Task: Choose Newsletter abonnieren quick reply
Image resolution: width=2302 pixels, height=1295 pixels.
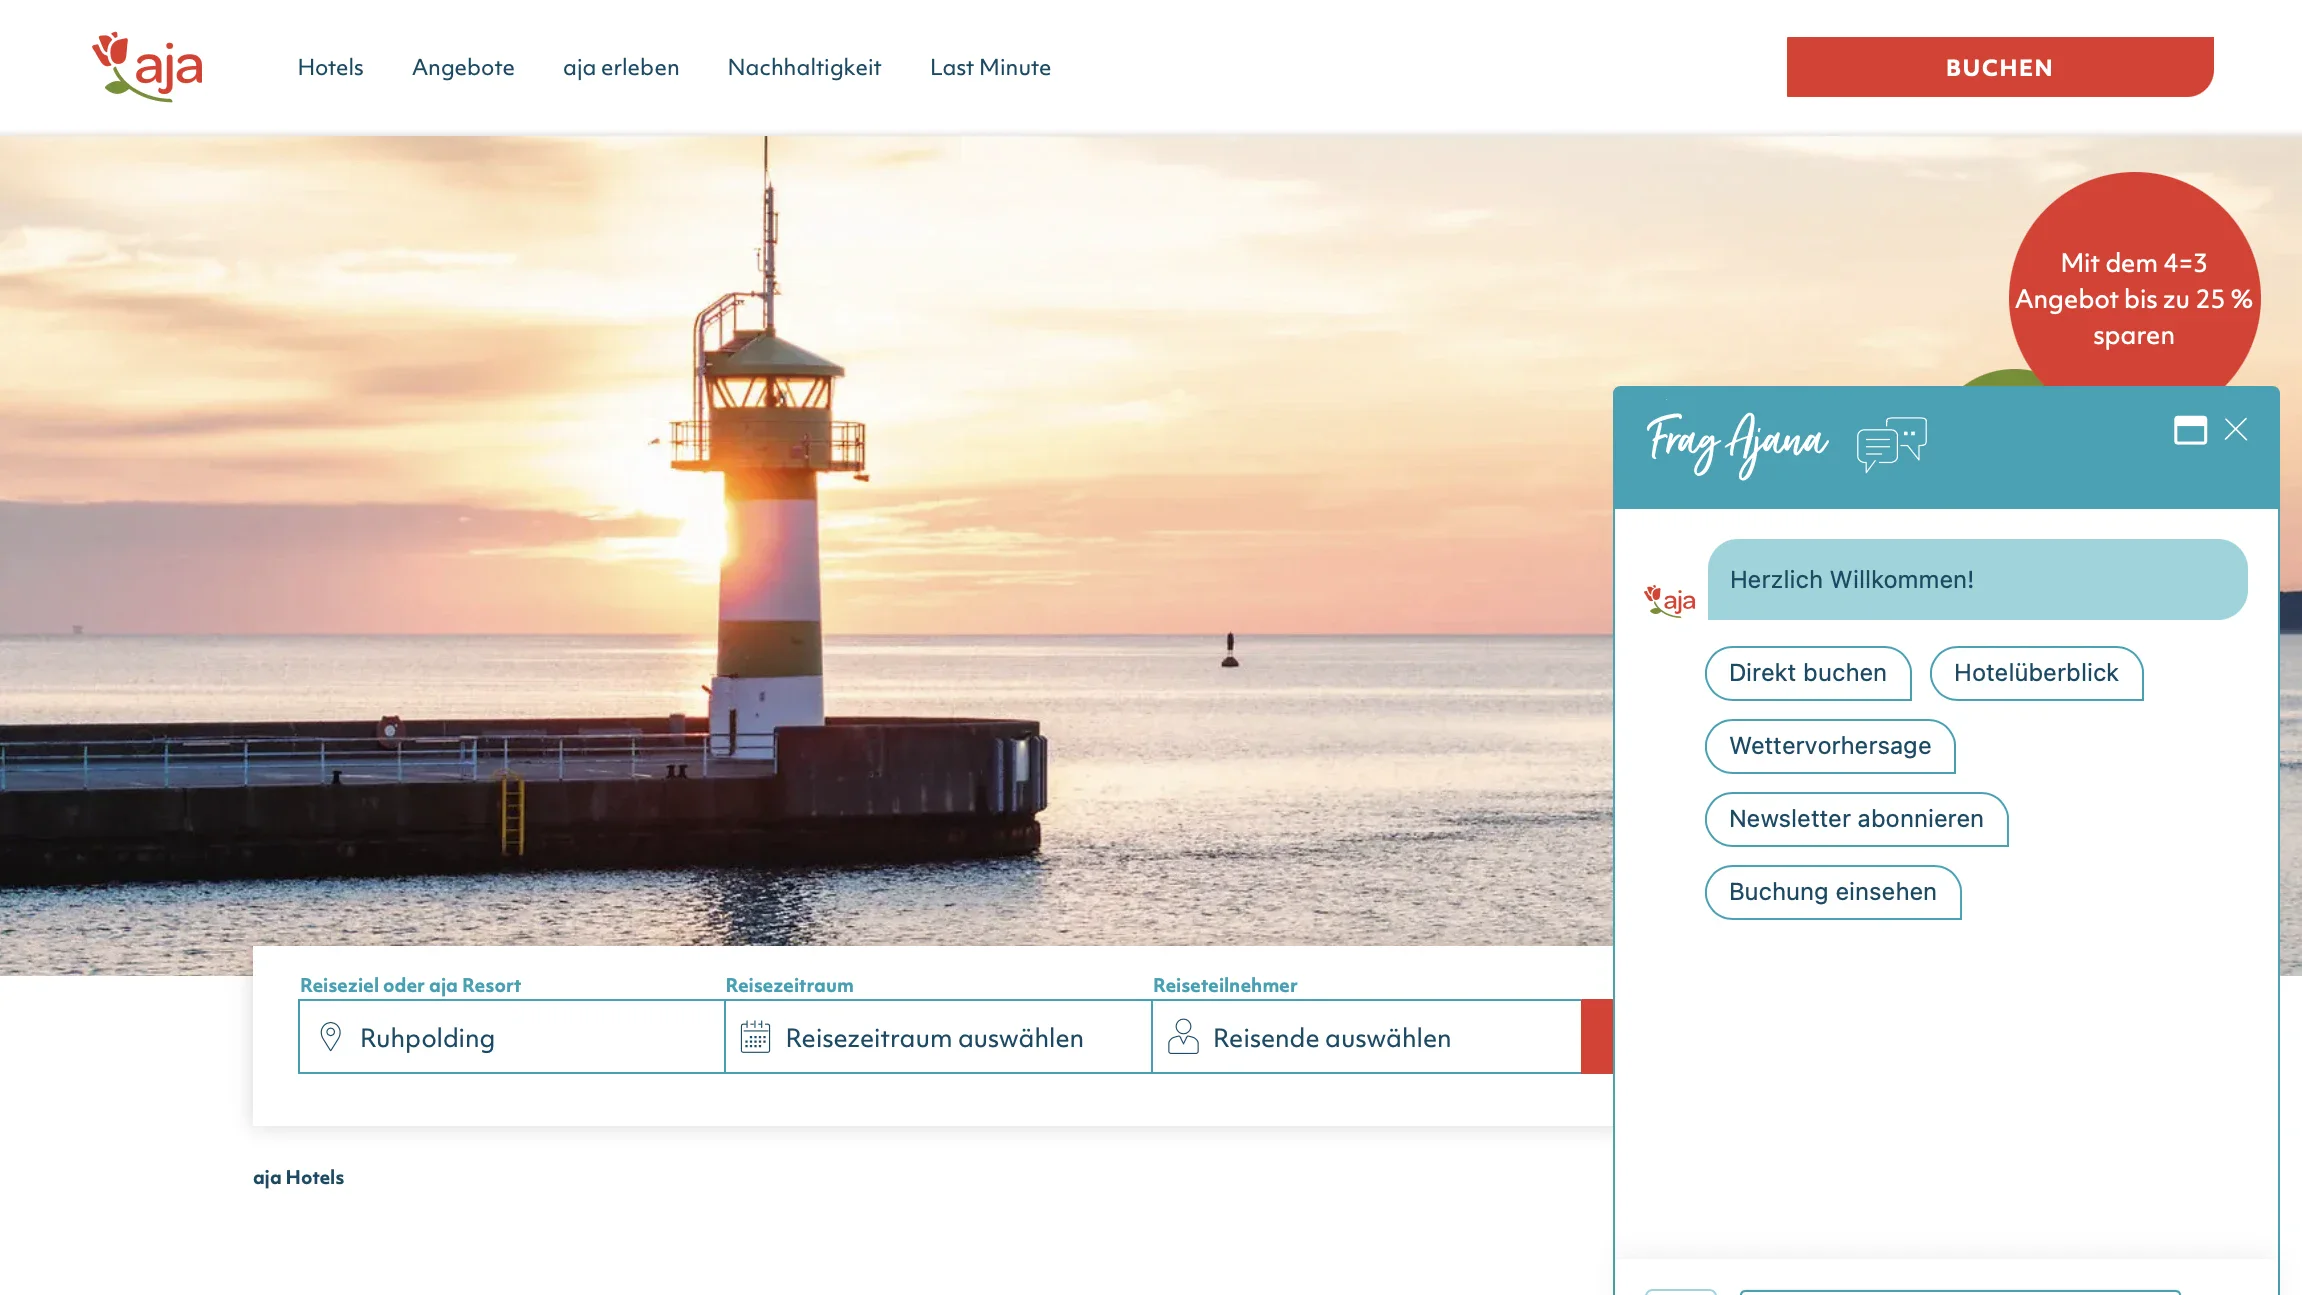Action: pyautogui.click(x=1856, y=819)
